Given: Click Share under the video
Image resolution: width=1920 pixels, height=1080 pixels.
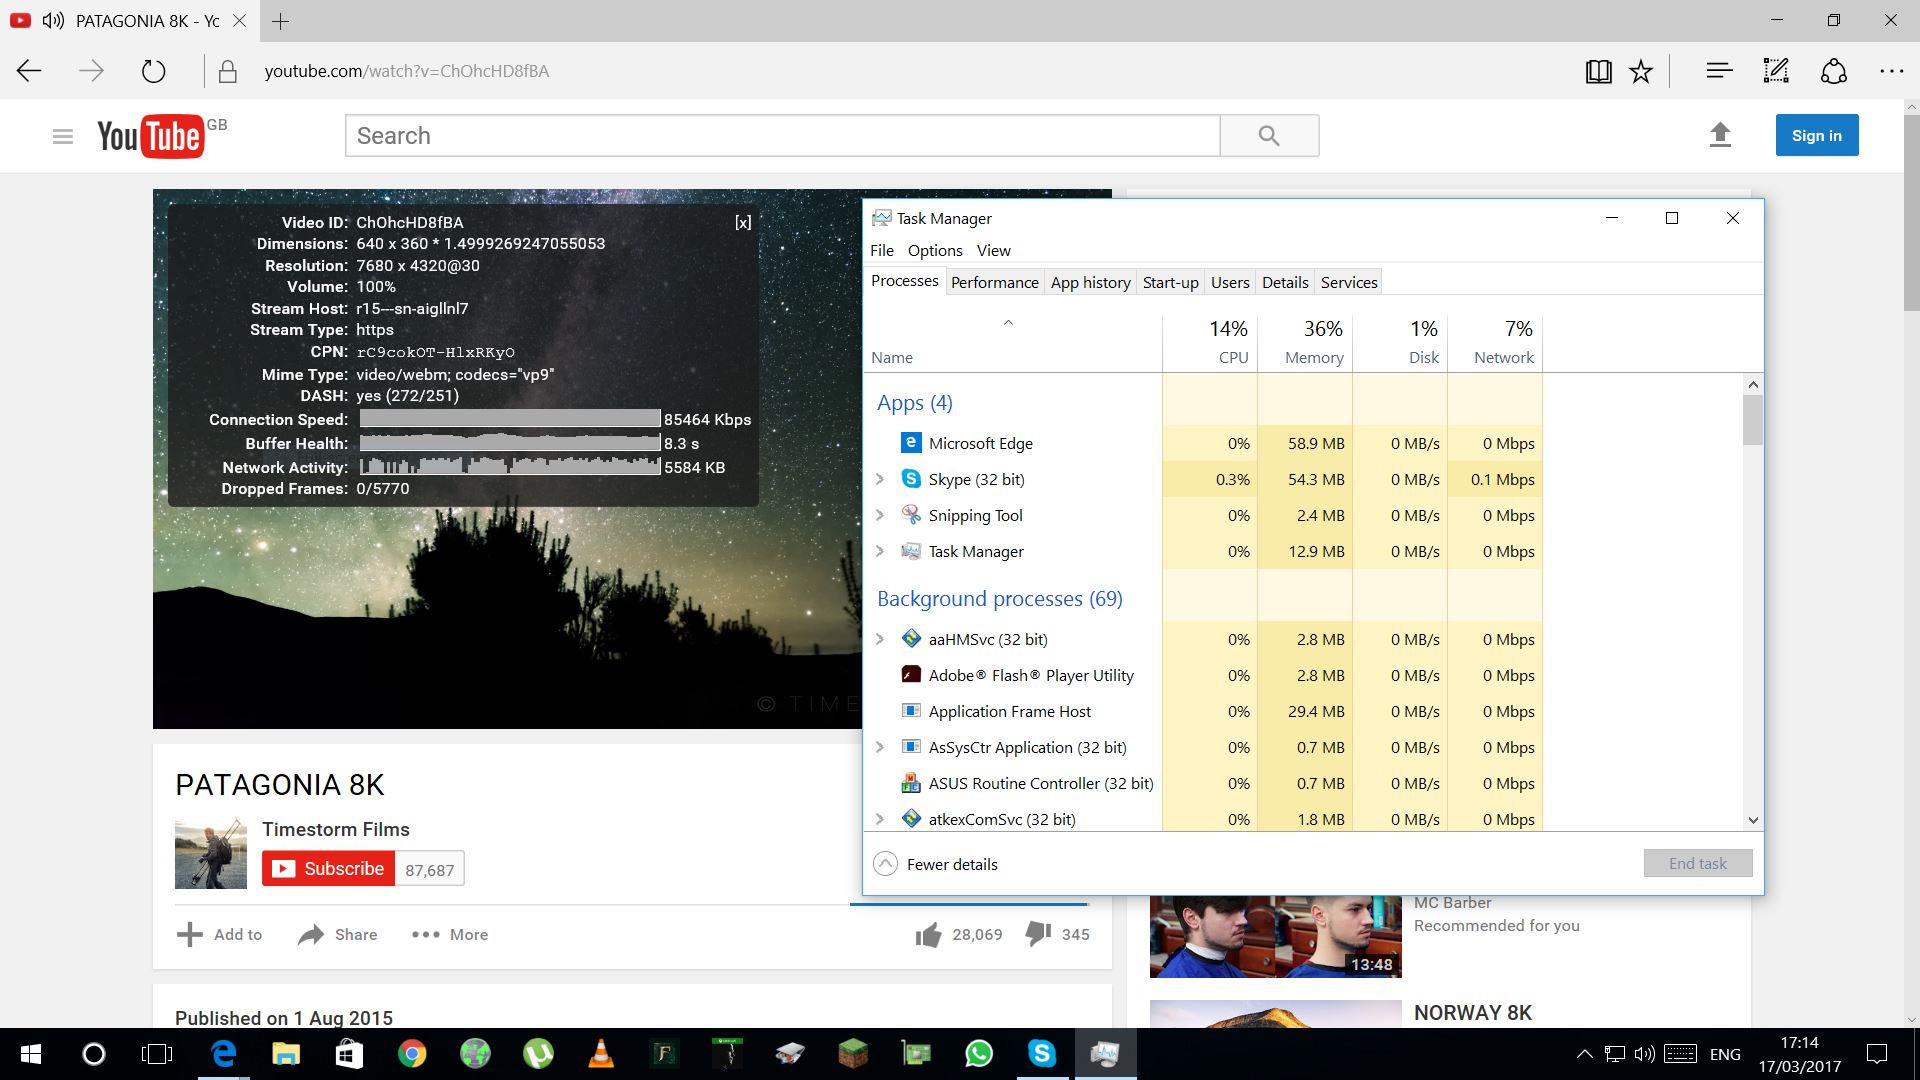Looking at the screenshot, I should (338, 934).
